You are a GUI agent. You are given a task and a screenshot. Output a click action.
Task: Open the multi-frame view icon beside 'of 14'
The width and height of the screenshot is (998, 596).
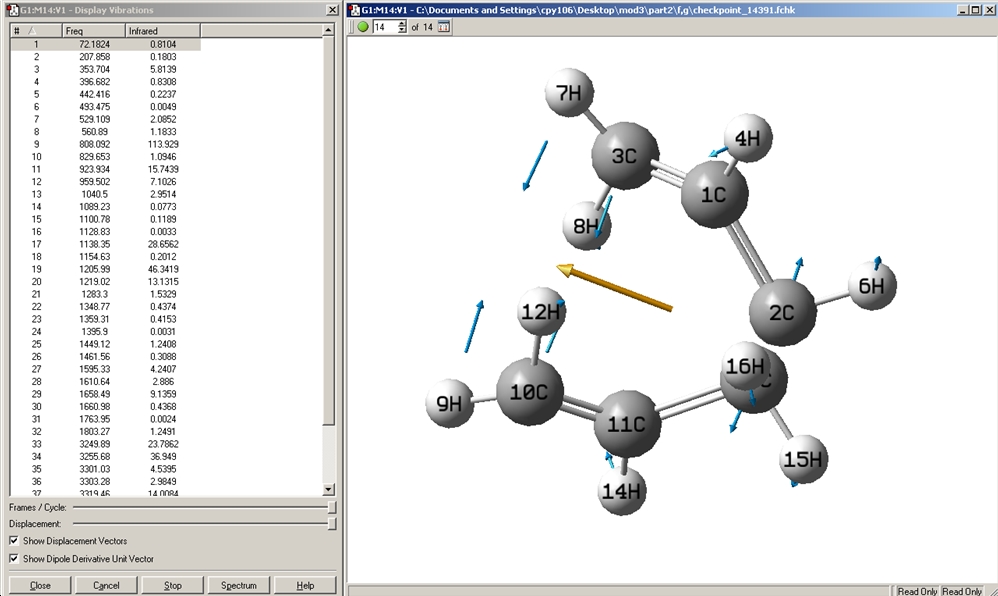click(x=444, y=27)
